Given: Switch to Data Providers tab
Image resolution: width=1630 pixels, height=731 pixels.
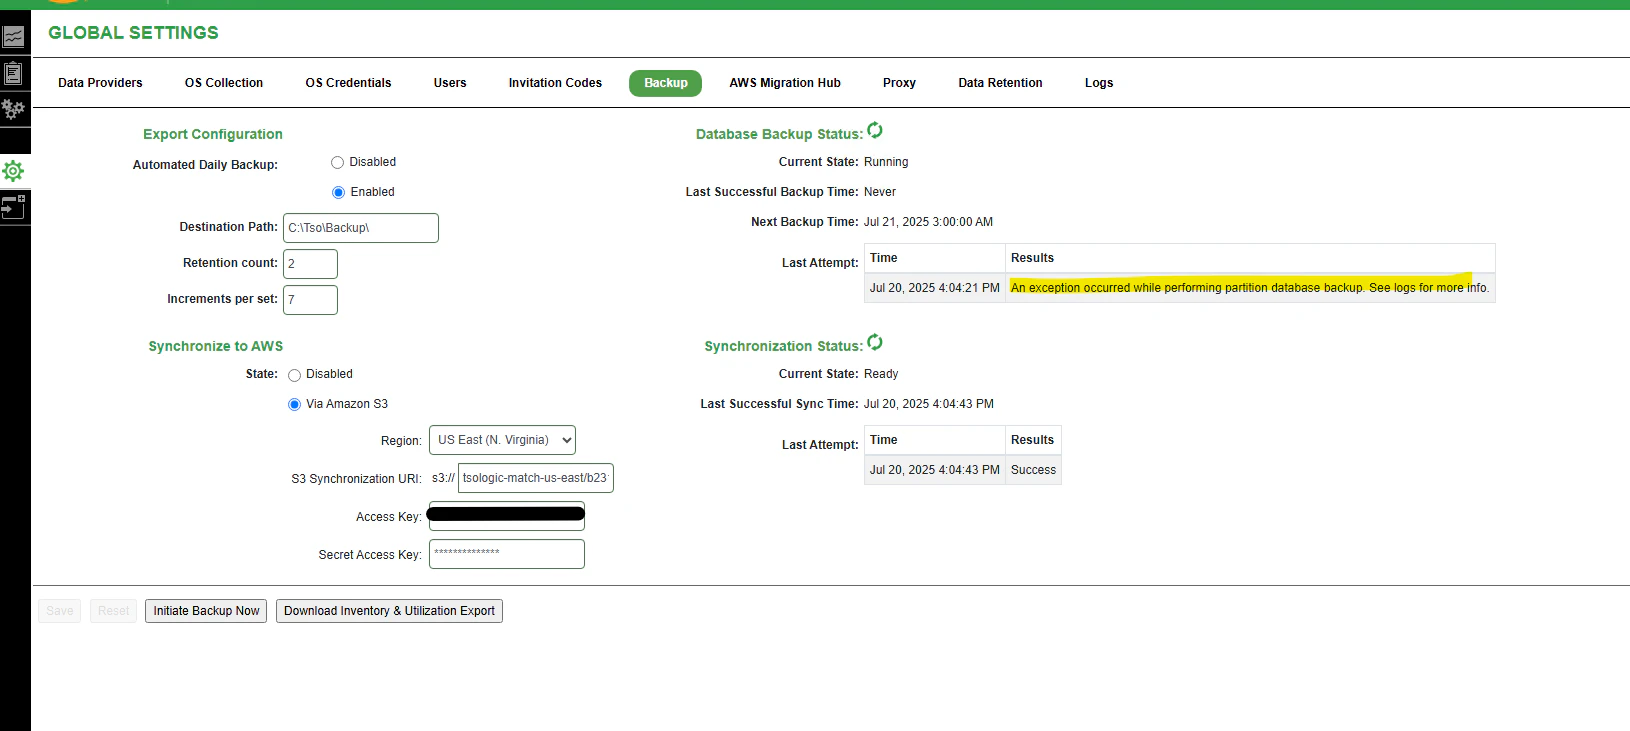Looking at the screenshot, I should 100,83.
